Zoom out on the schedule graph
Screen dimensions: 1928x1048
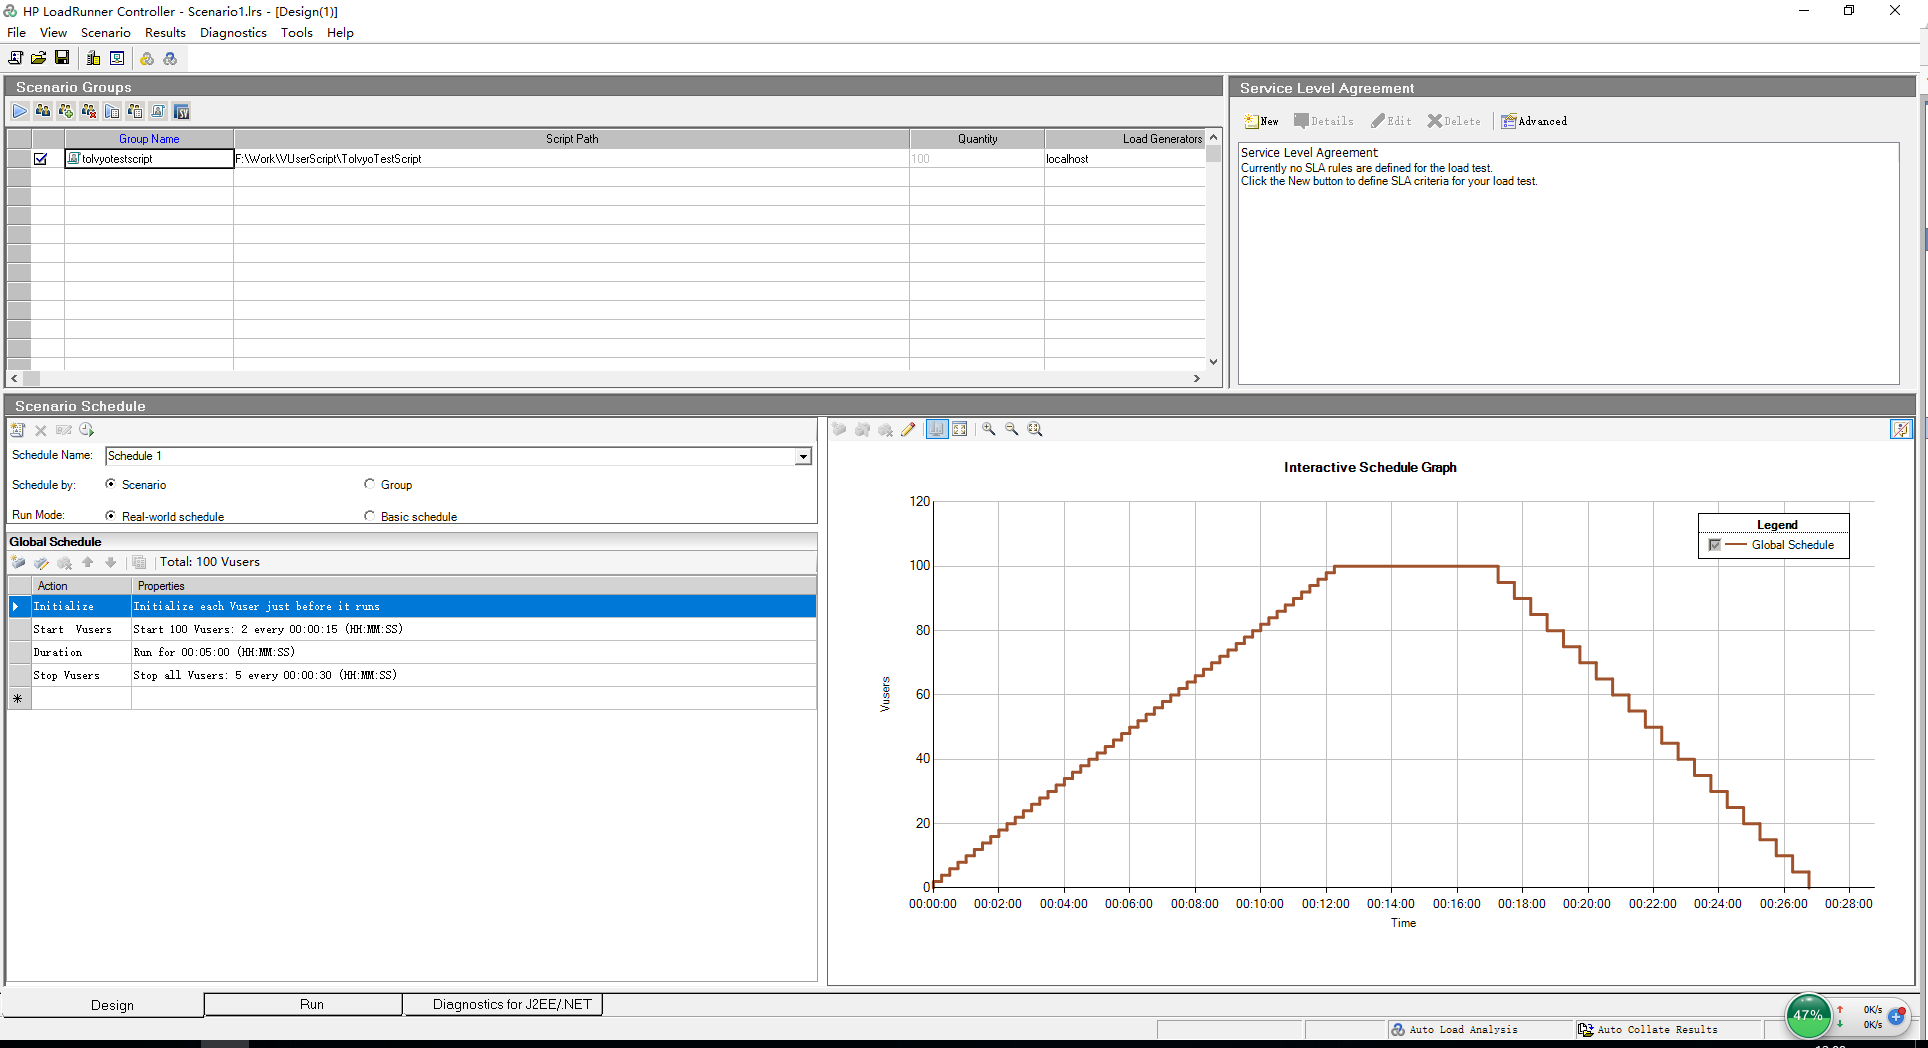pyautogui.click(x=1012, y=429)
